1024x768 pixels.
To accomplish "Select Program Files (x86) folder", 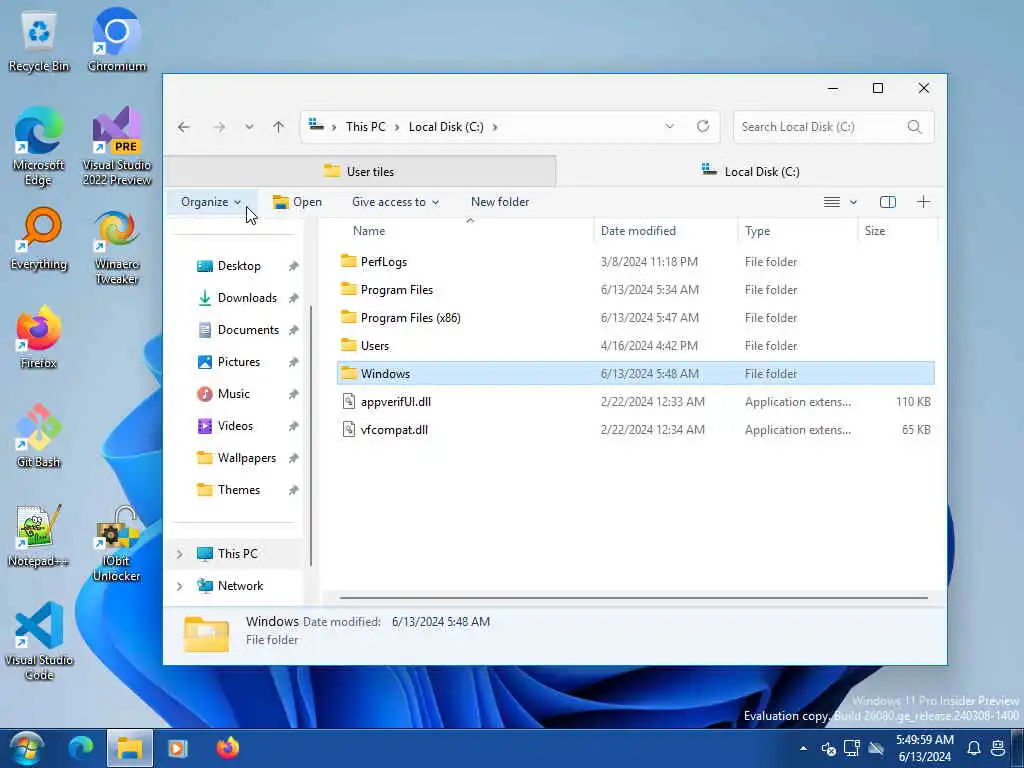I will 410,317.
